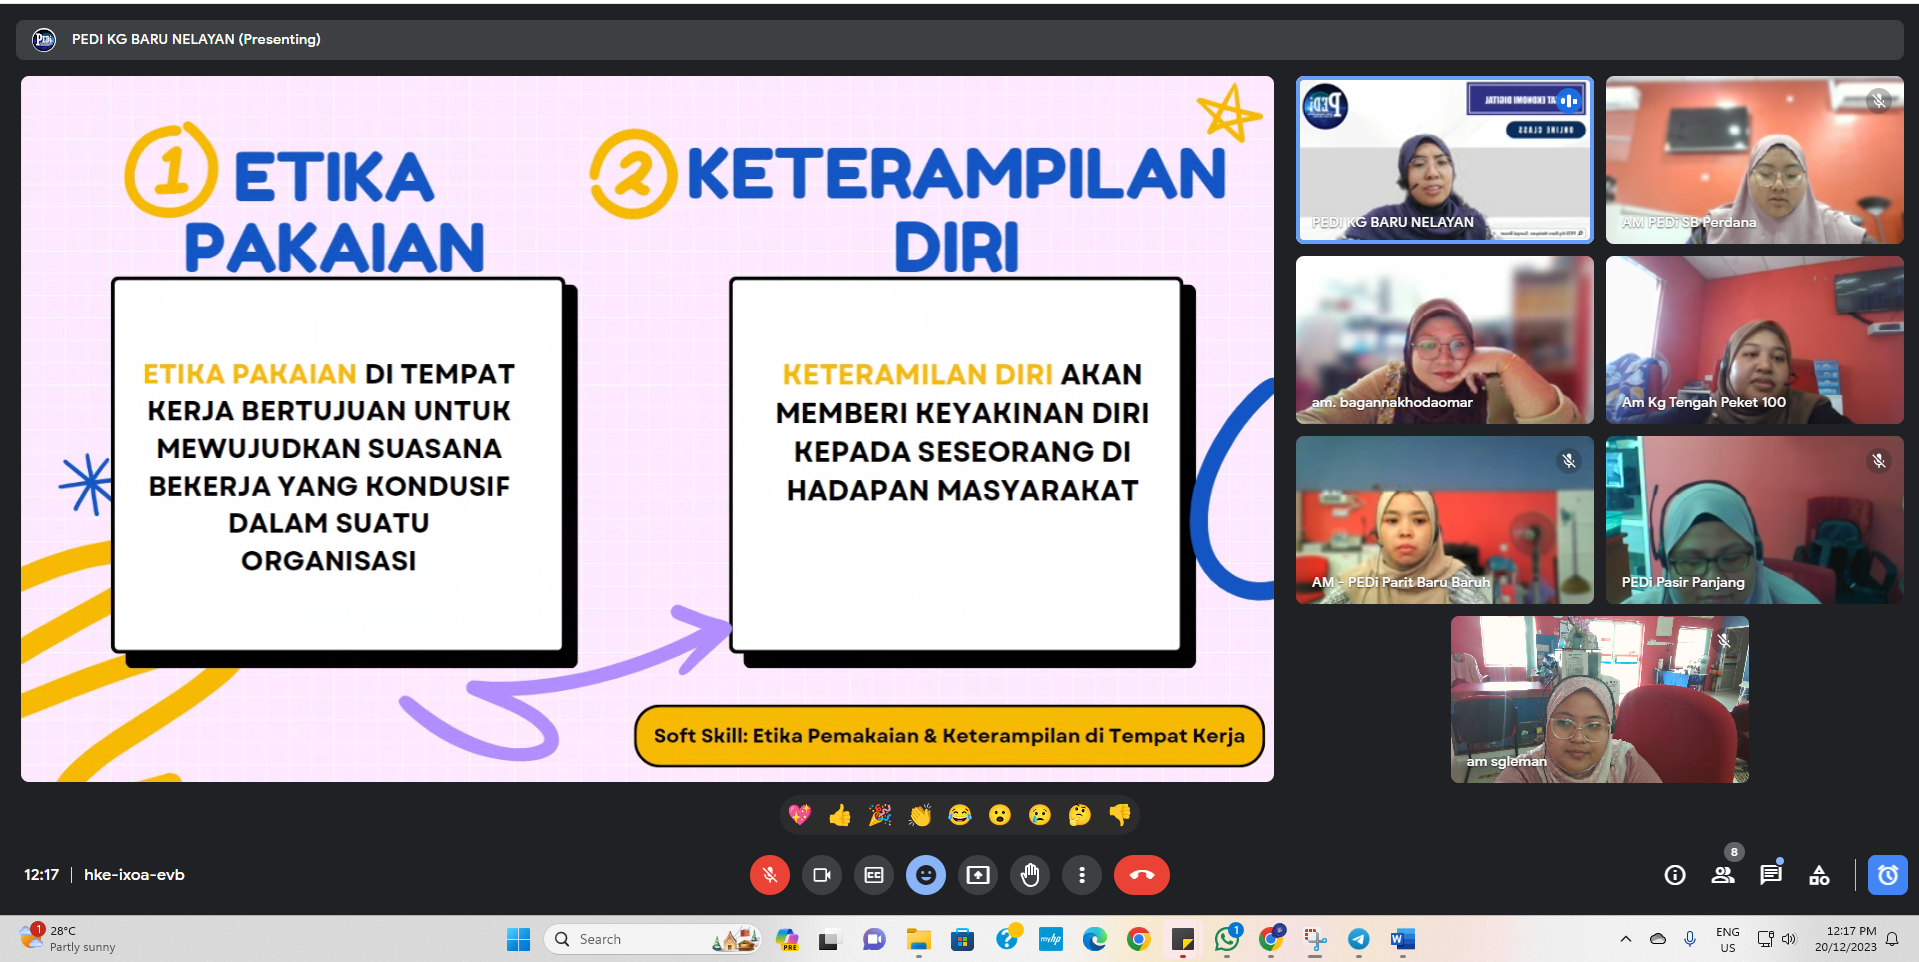
Task: Turn off the camera
Action: [821, 875]
